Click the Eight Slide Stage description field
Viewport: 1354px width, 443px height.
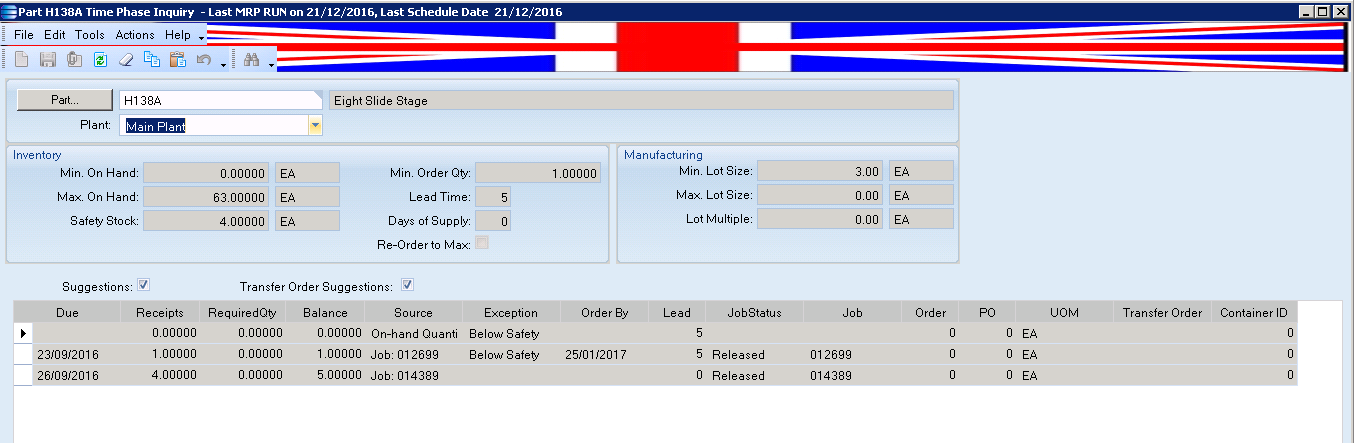coord(641,101)
